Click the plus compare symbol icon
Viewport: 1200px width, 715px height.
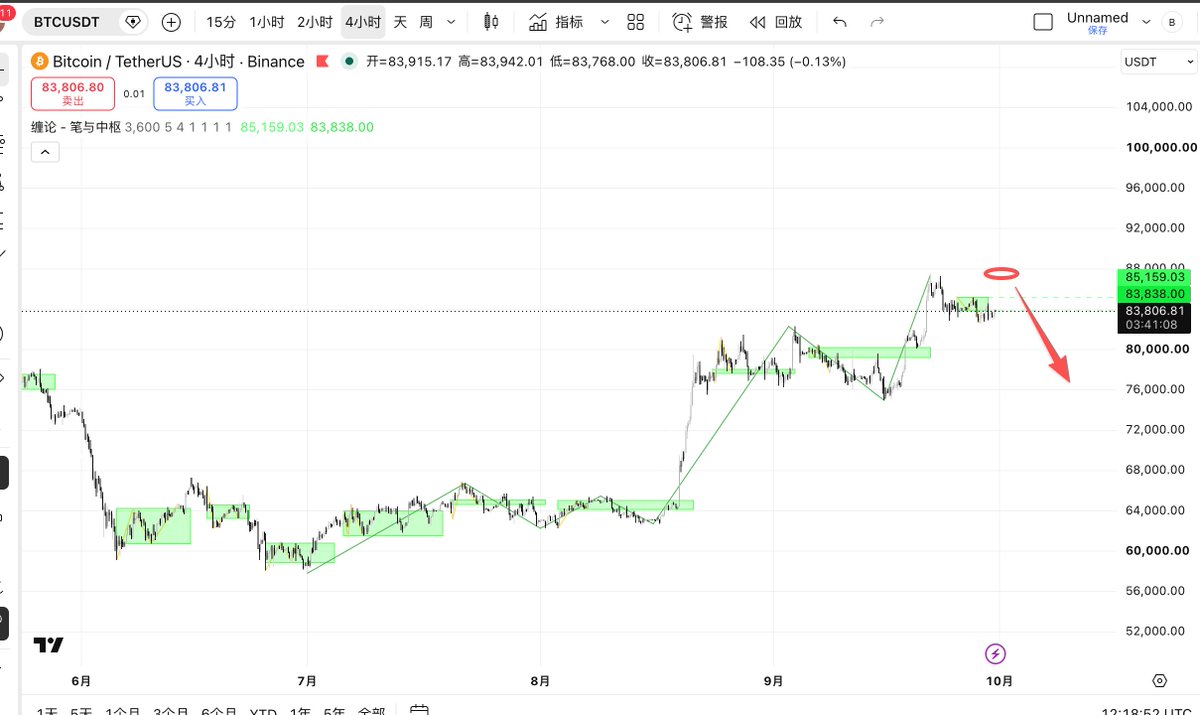tap(171, 22)
